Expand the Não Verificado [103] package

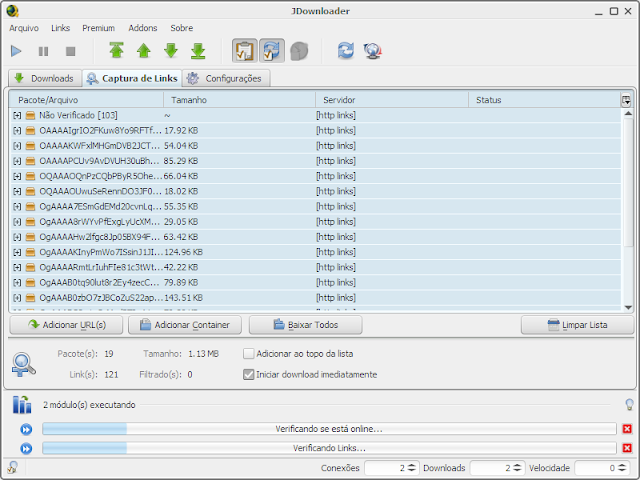(17, 116)
